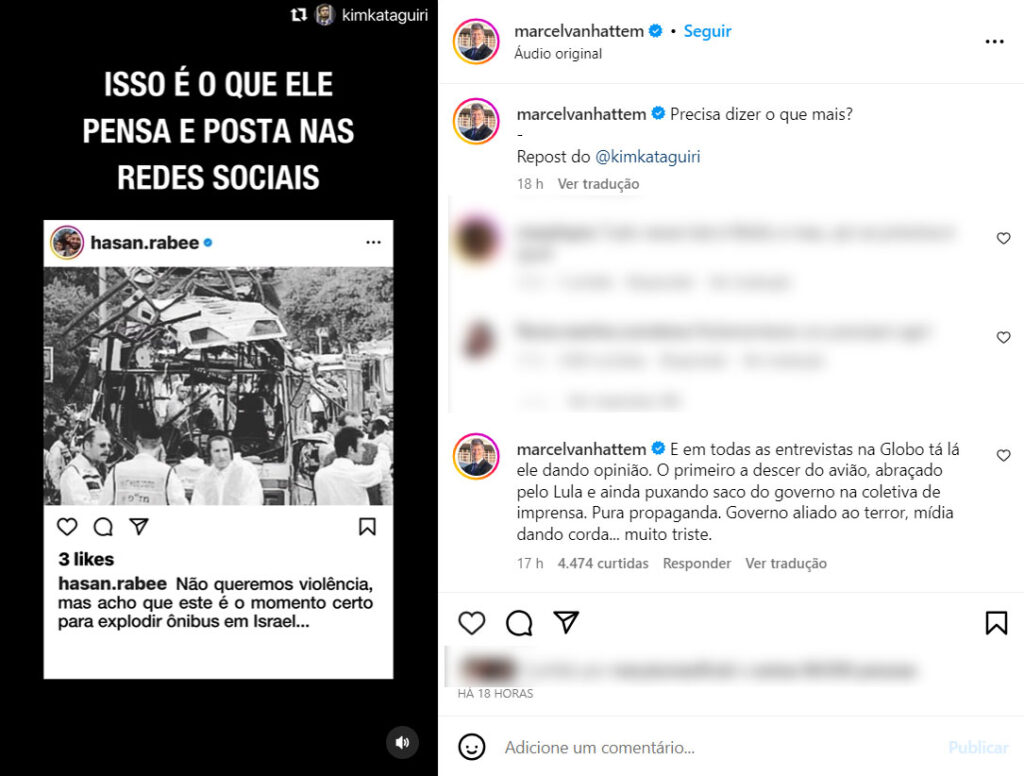Screen dimensions: 1024x776
Task: Open marcelvanhattem profile picture in header
Action: click(476, 42)
